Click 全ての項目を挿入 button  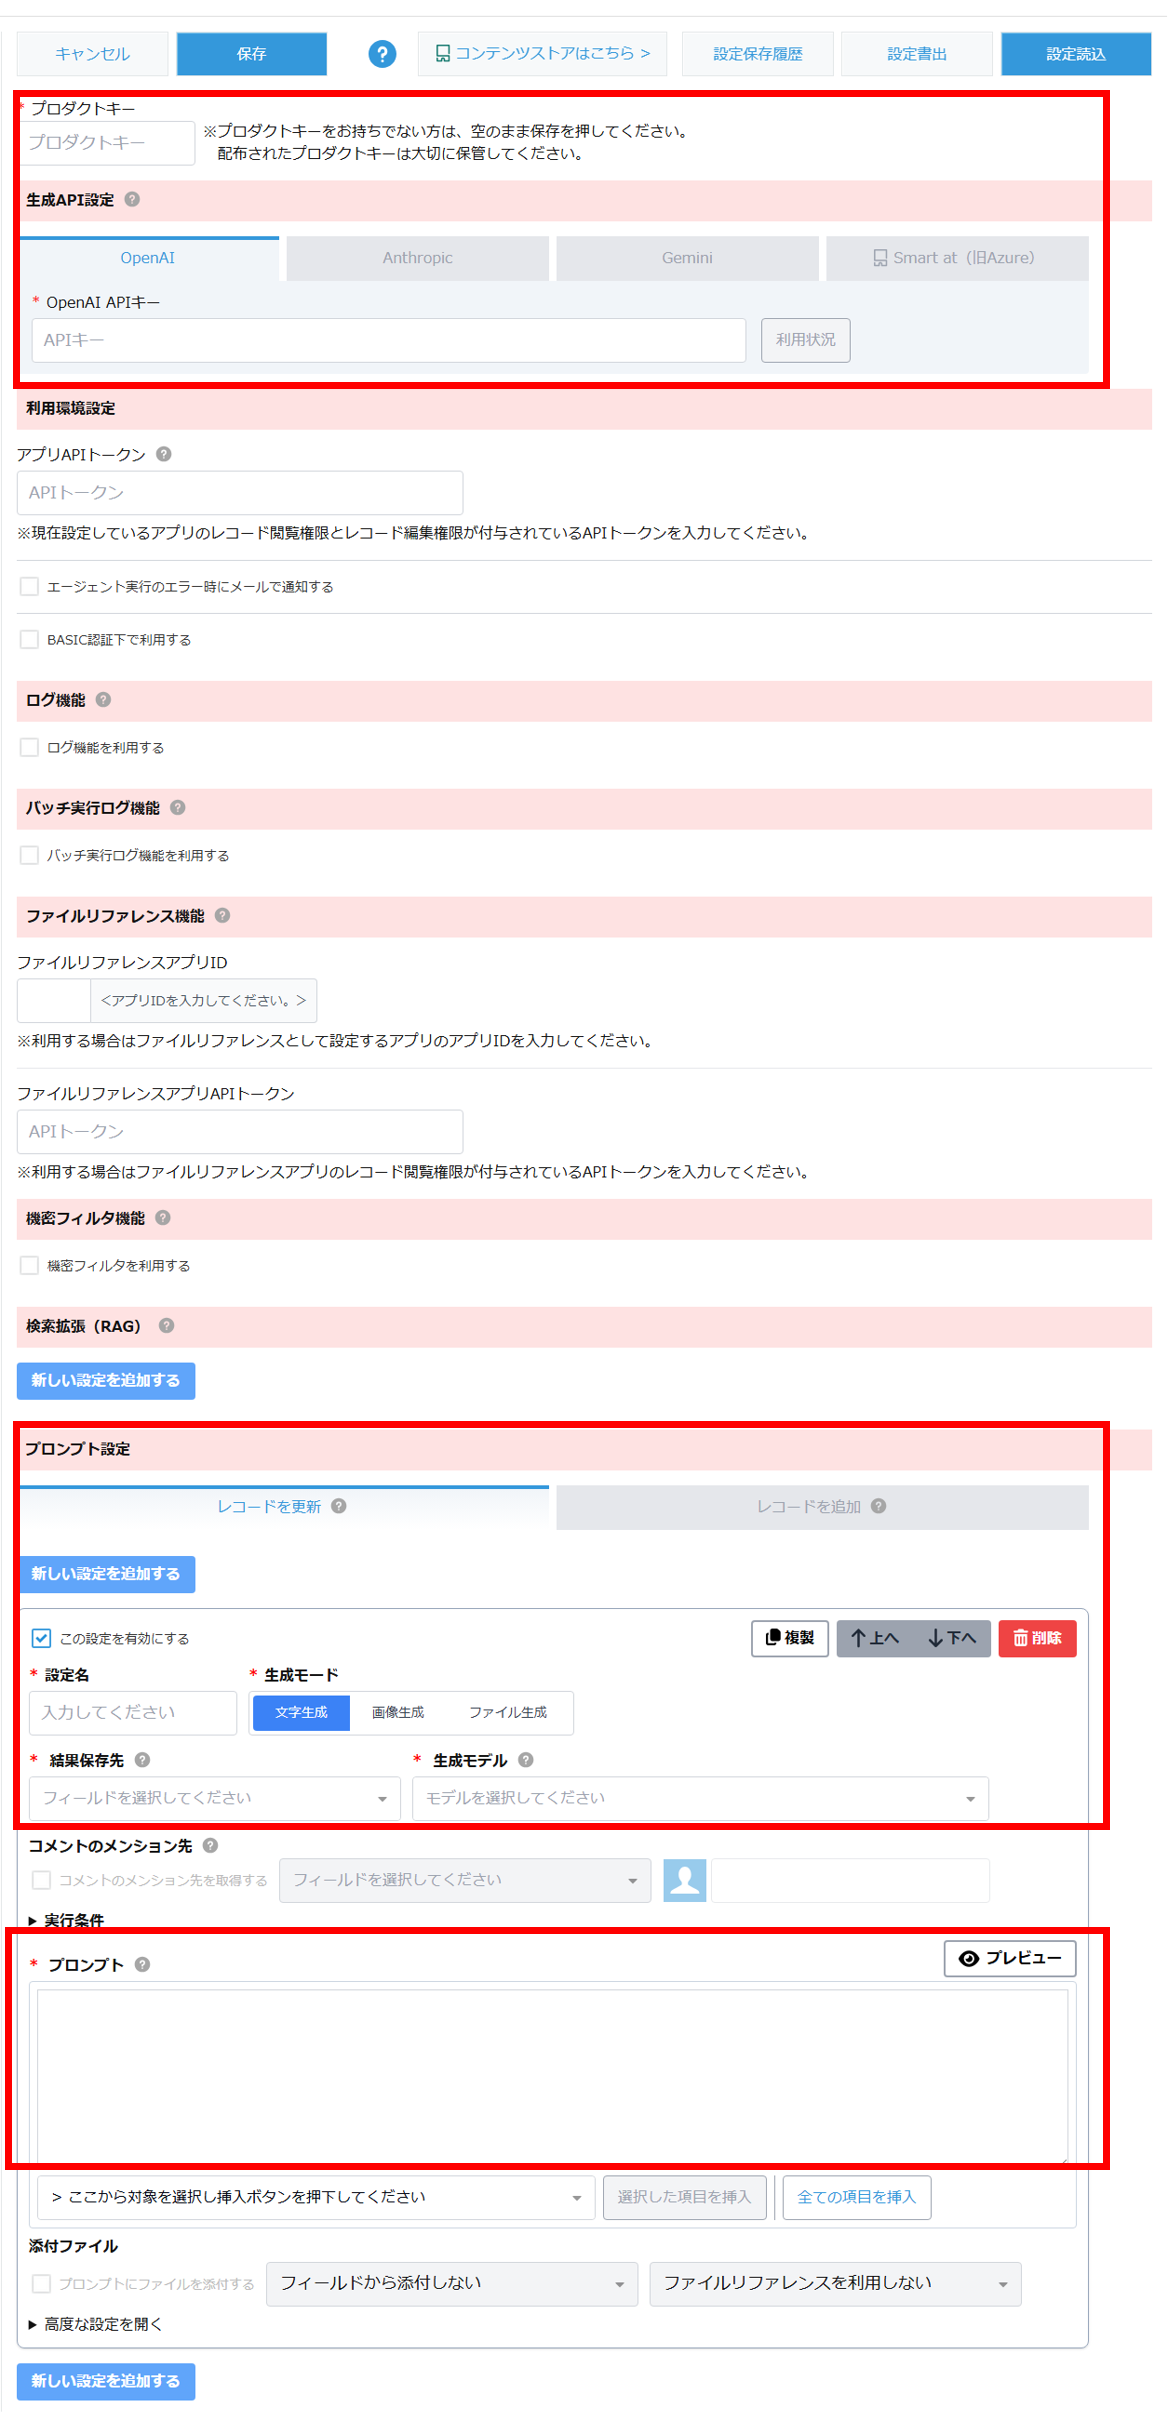857,2197
